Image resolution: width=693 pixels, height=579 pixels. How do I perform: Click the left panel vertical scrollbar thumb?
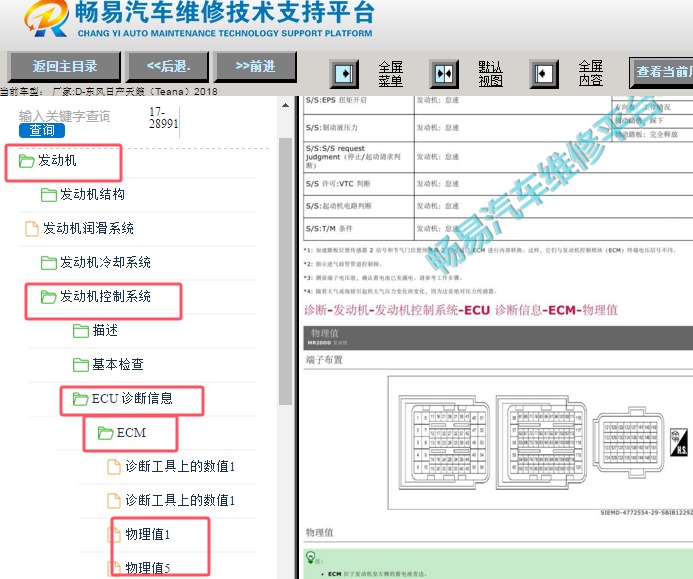pos(286,271)
